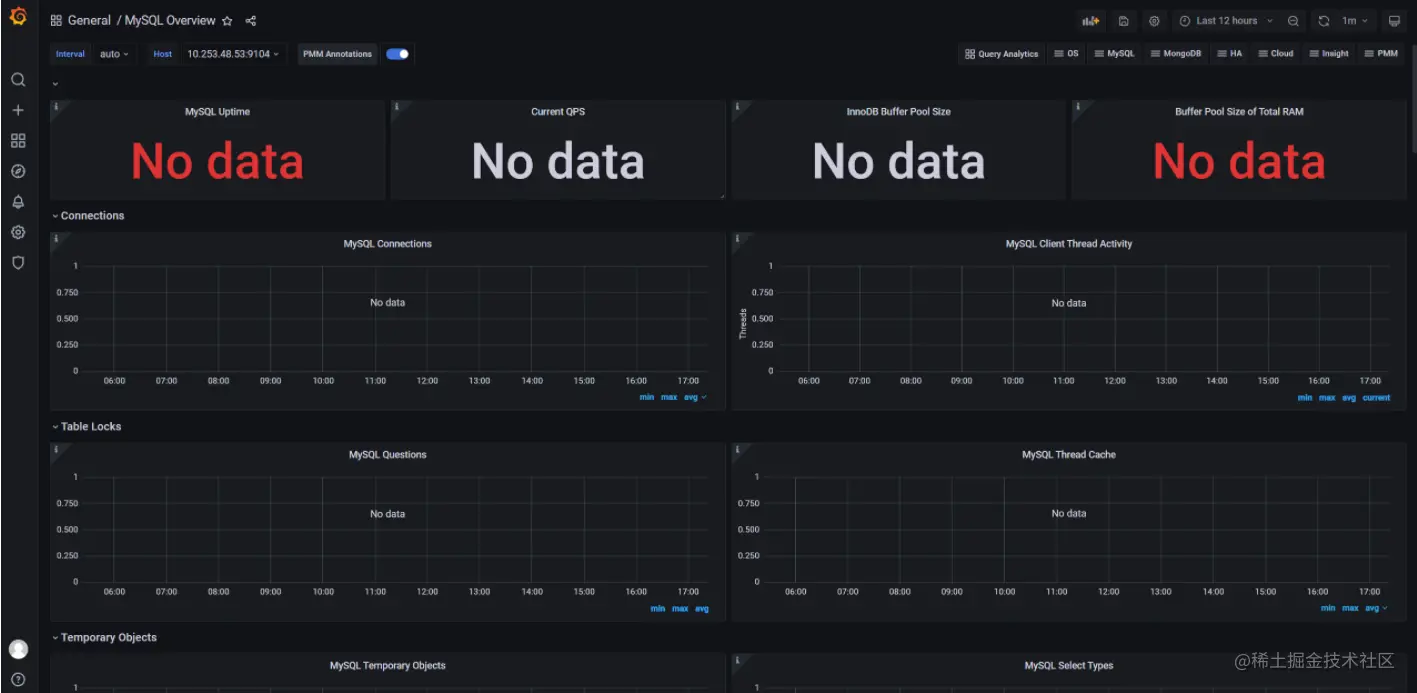Open the OS dashboards menu
1417x693 pixels.
1066,54
